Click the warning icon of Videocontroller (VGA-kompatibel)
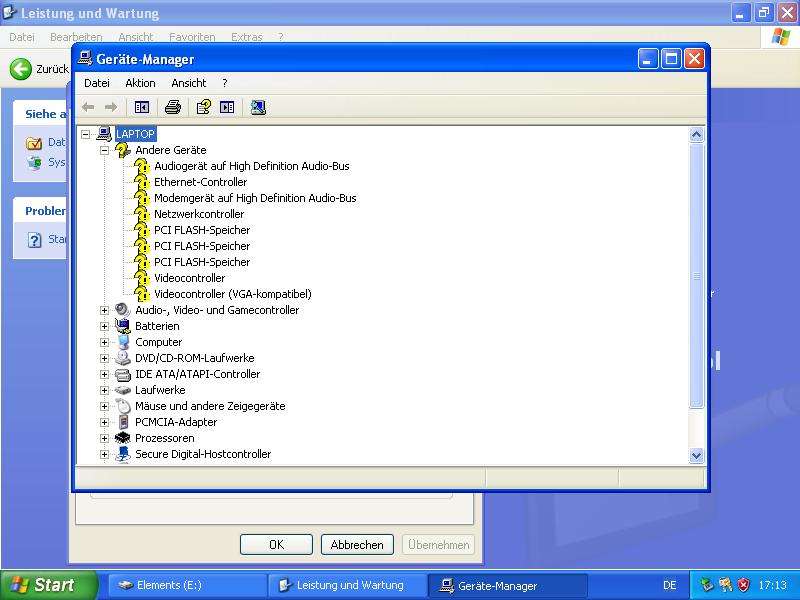This screenshot has width=800, height=600. 142,294
